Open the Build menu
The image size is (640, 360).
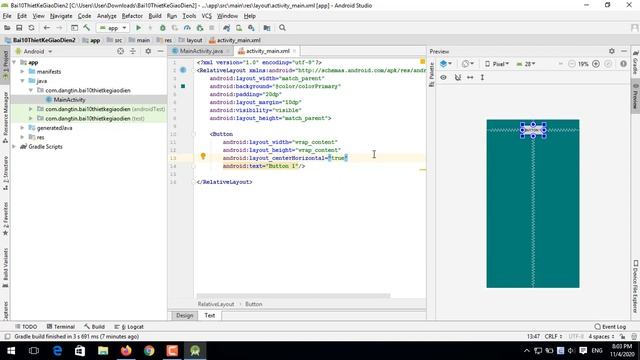(155, 16)
